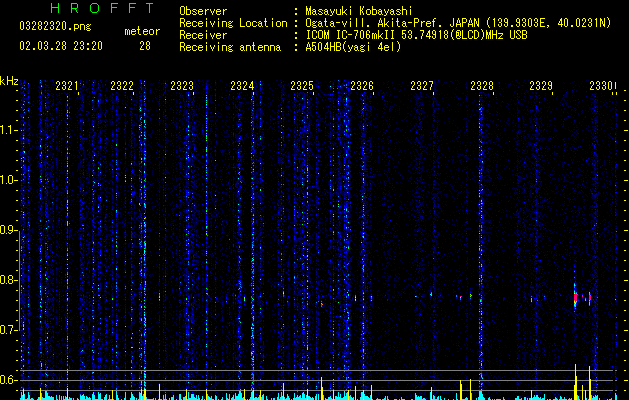The image size is (629, 400).
Task: Click the 0.9 frequency axis label
Action: tap(8, 230)
